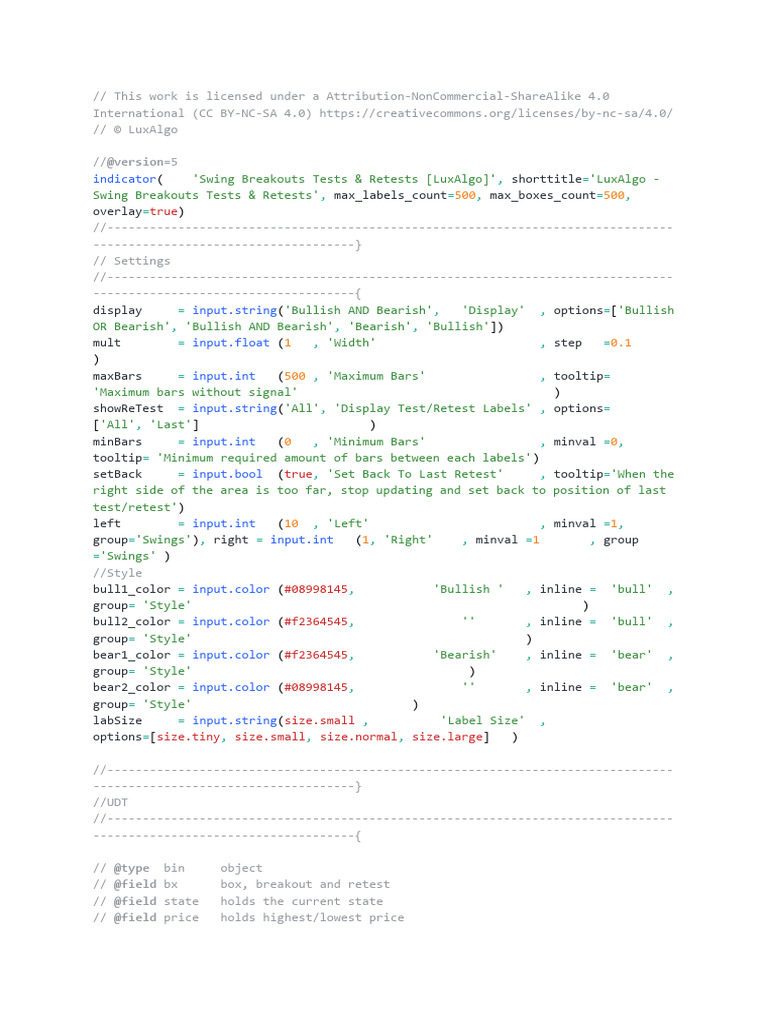
Task: Click #08998145 in the bull1_color line
Action: (316, 589)
